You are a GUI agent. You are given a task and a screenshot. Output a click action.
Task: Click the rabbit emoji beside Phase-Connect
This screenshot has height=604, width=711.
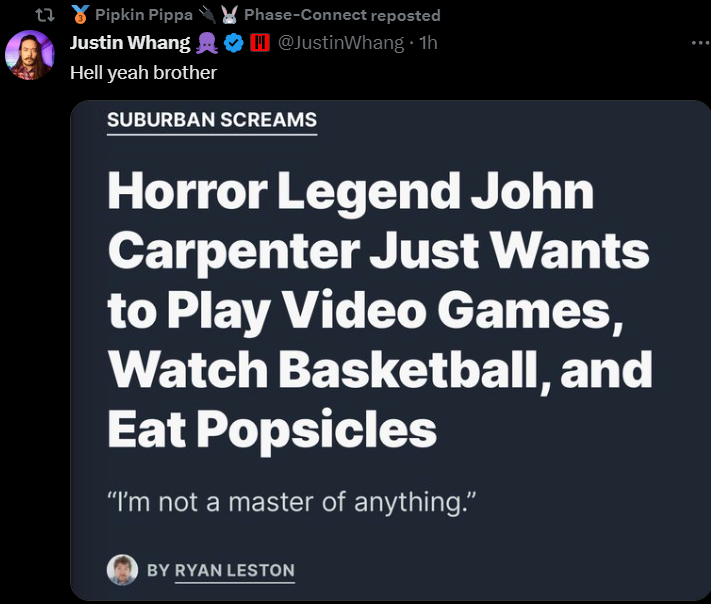229,15
